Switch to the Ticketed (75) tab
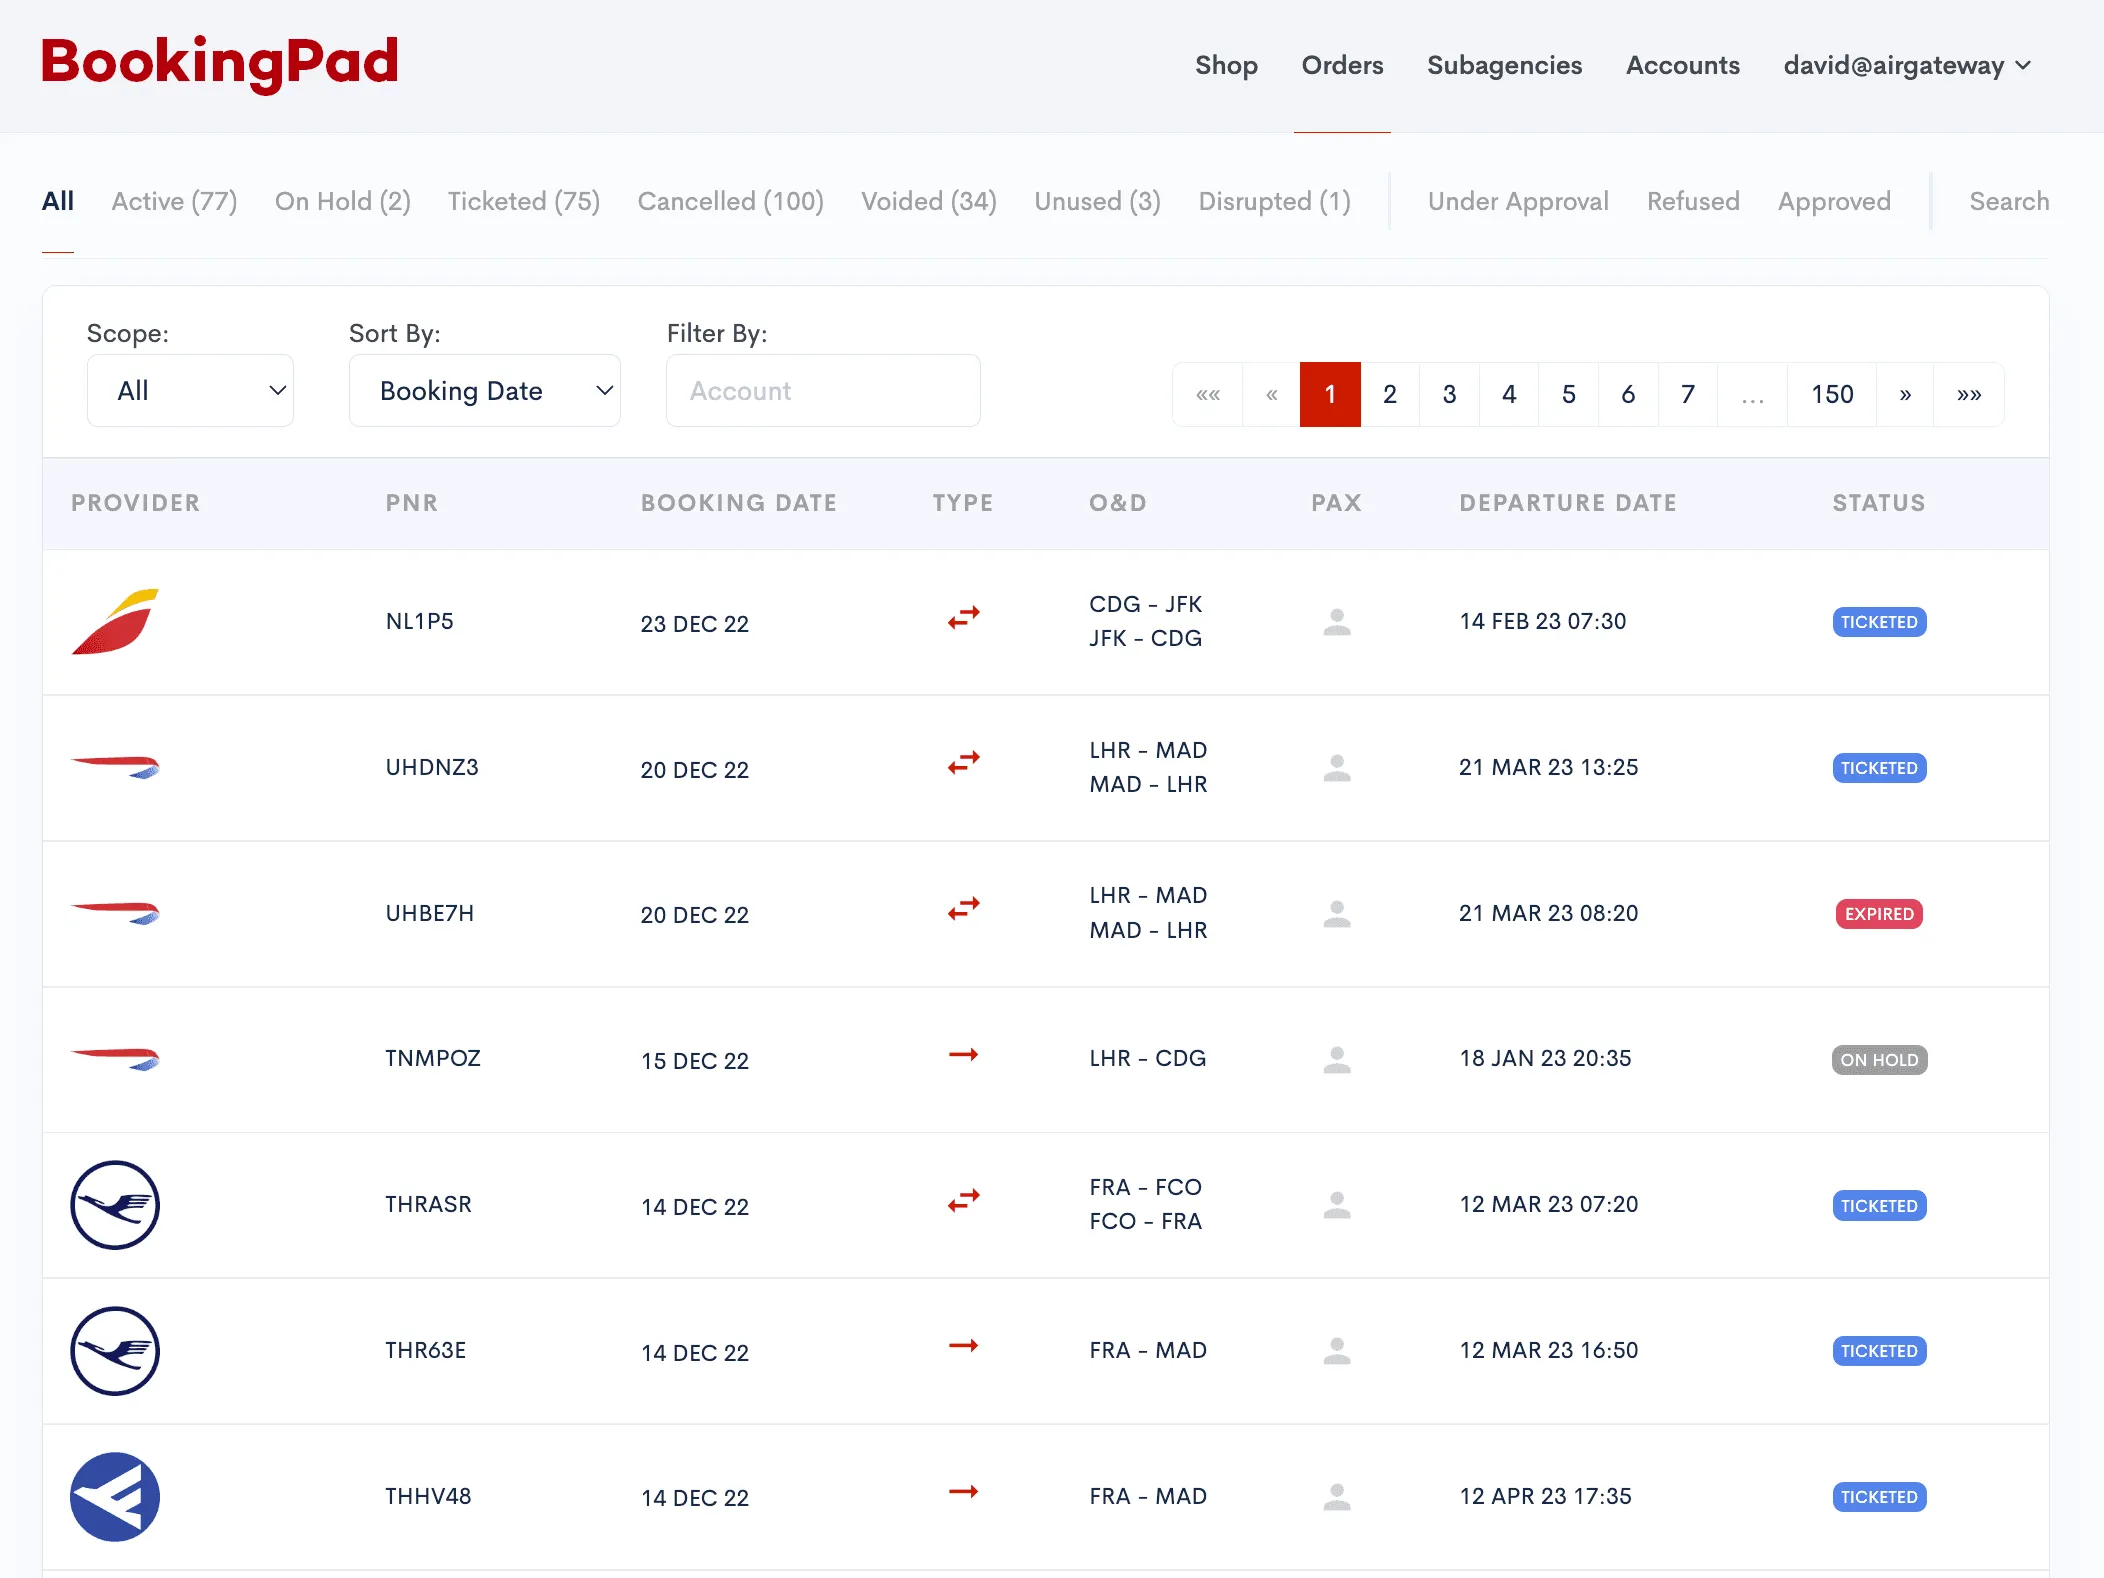Viewport: 2104px width, 1578px height. pyautogui.click(x=523, y=202)
